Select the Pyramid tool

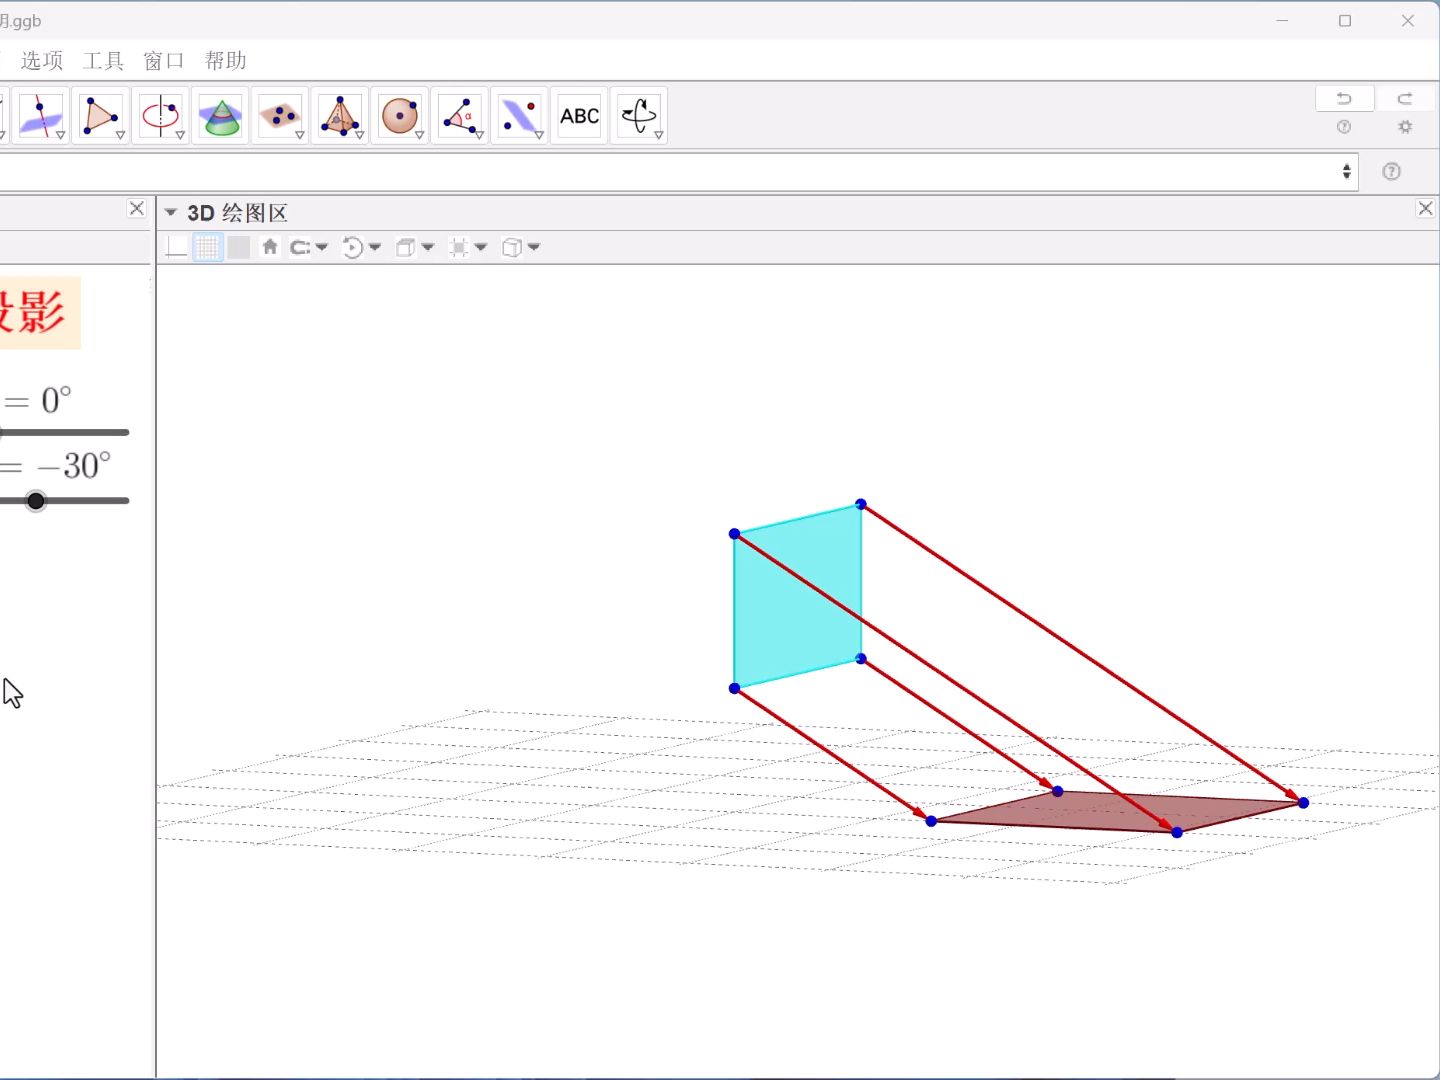340,116
